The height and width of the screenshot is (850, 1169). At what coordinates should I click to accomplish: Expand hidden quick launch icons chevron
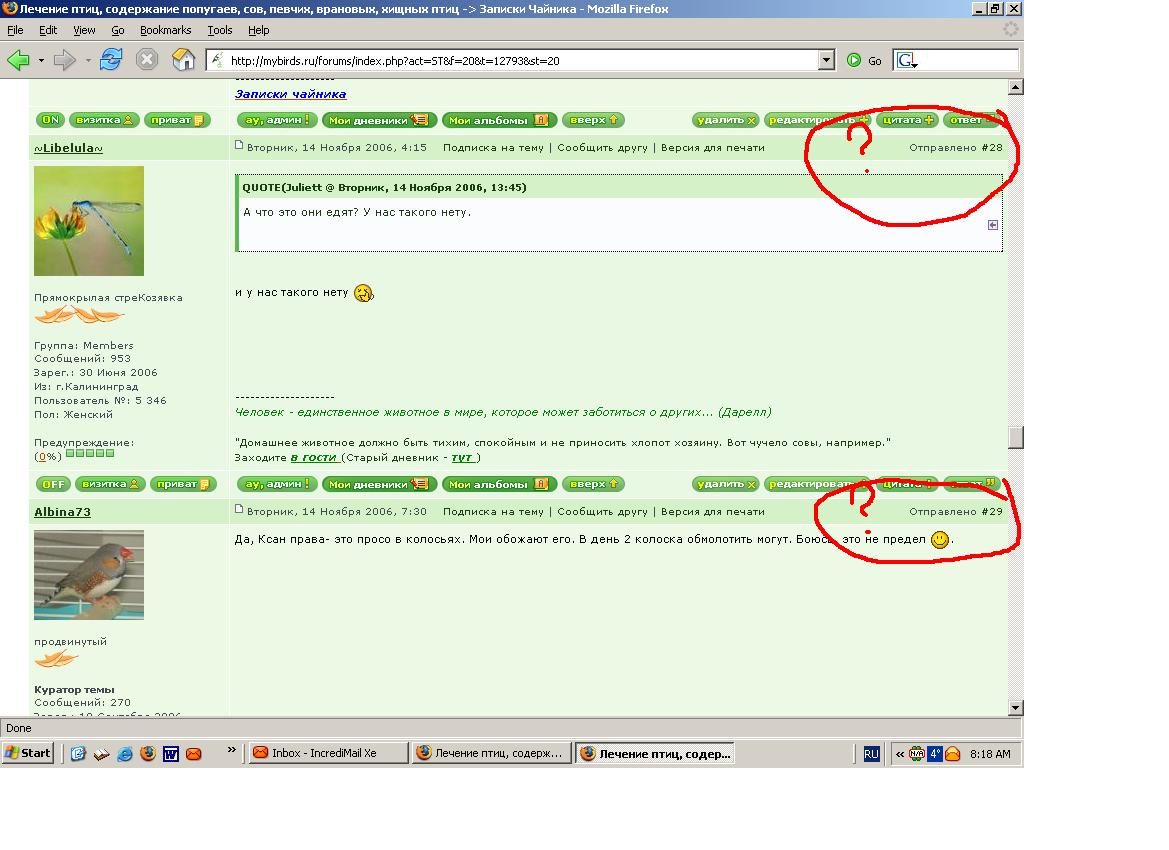coord(233,749)
